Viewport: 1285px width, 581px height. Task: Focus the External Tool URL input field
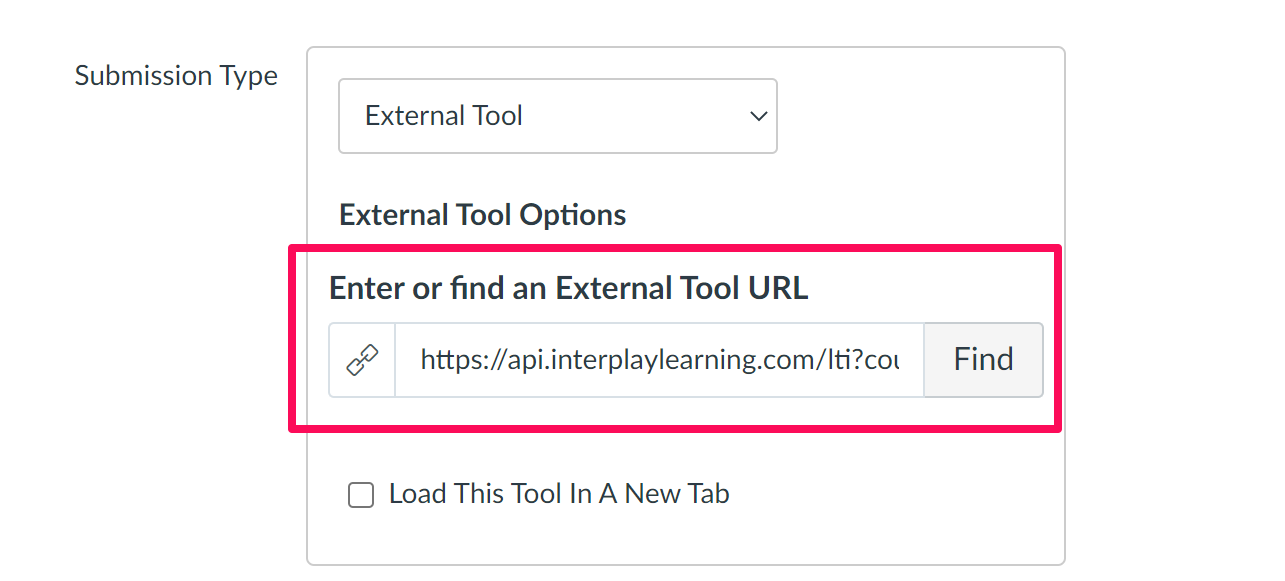coord(659,360)
